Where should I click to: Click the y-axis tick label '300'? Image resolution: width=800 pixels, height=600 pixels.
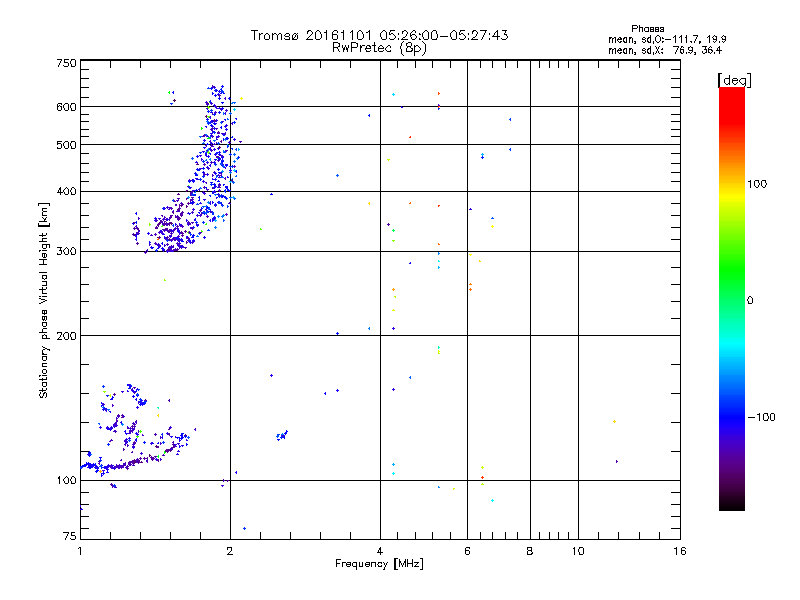(66, 252)
